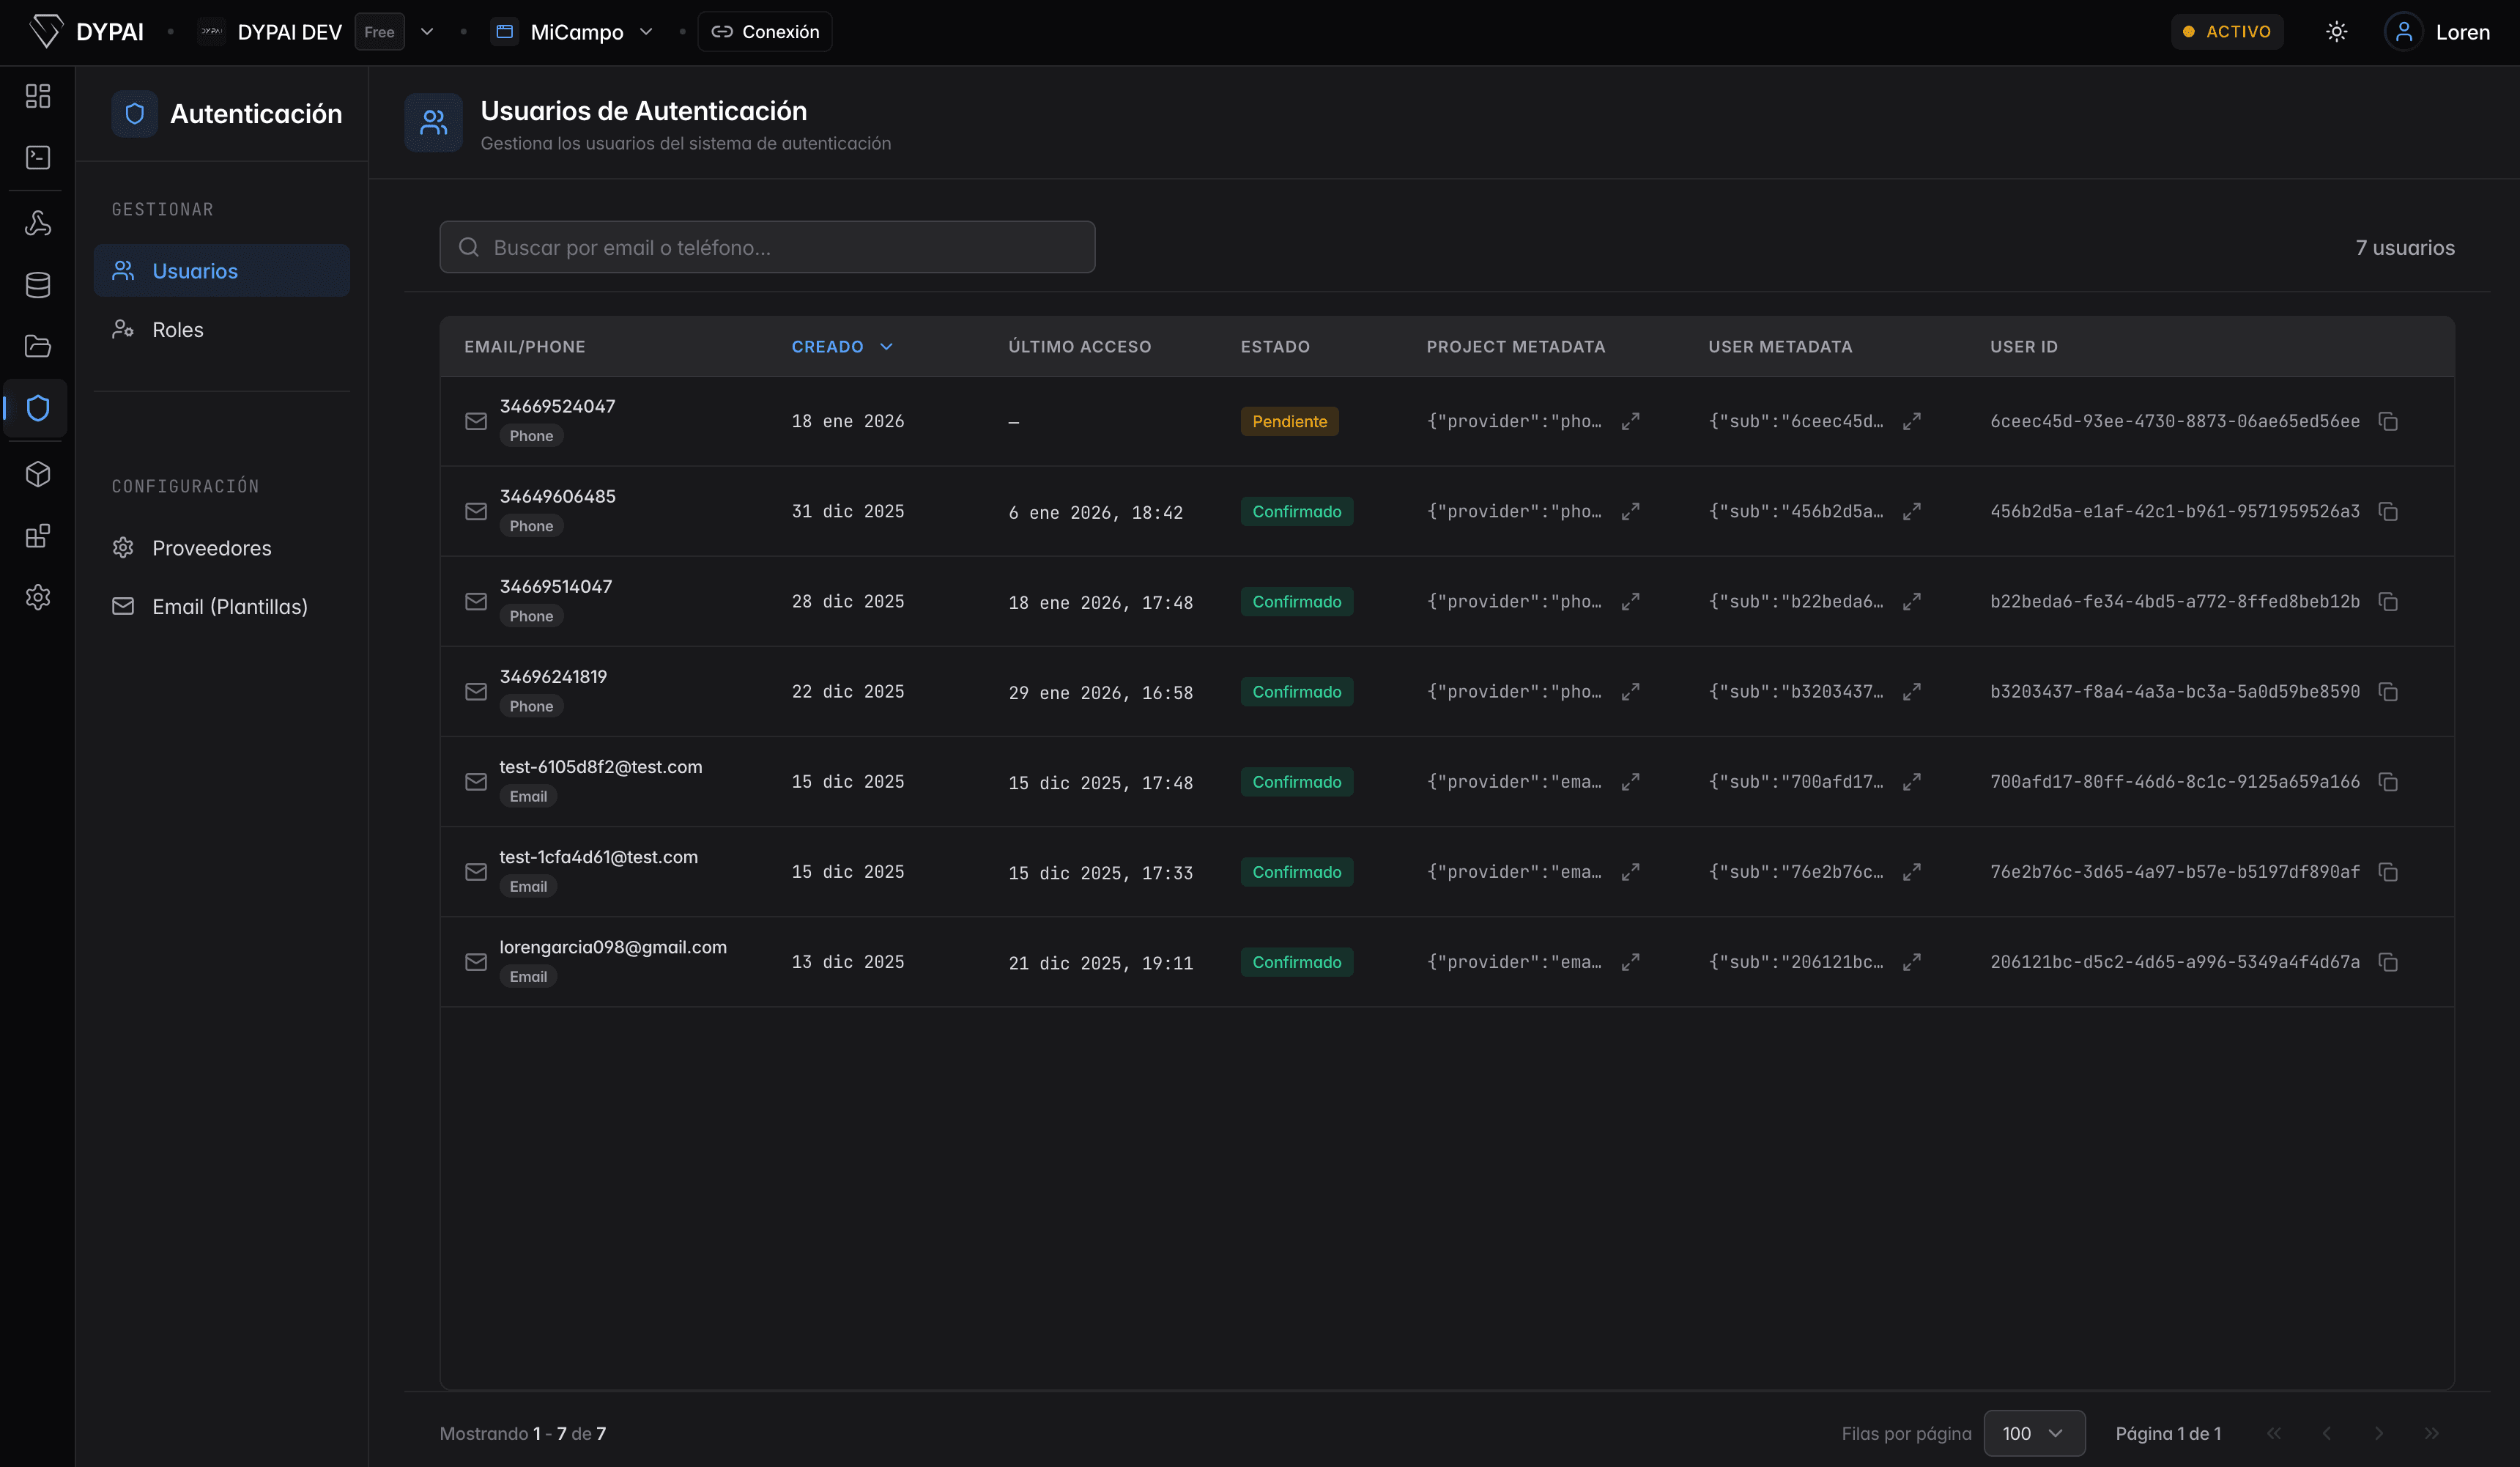Expand user metadata for 34669524047
Screen dimensions: 2520x1467
[1912, 421]
